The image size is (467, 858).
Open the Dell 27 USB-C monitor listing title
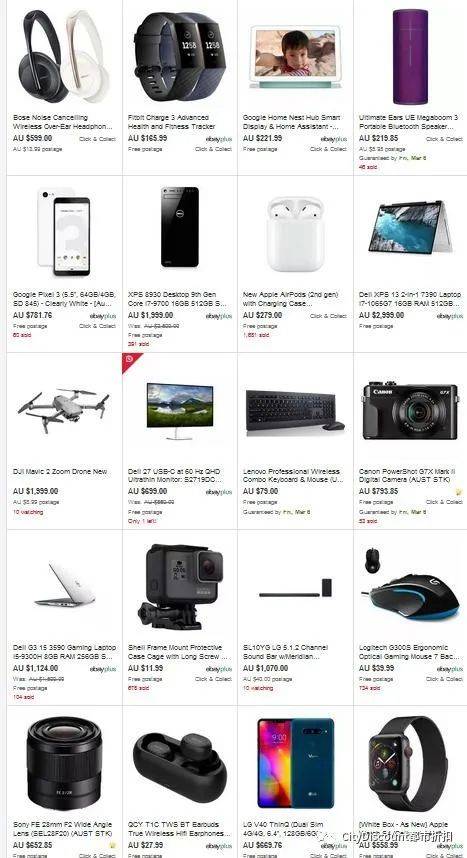(x=176, y=476)
